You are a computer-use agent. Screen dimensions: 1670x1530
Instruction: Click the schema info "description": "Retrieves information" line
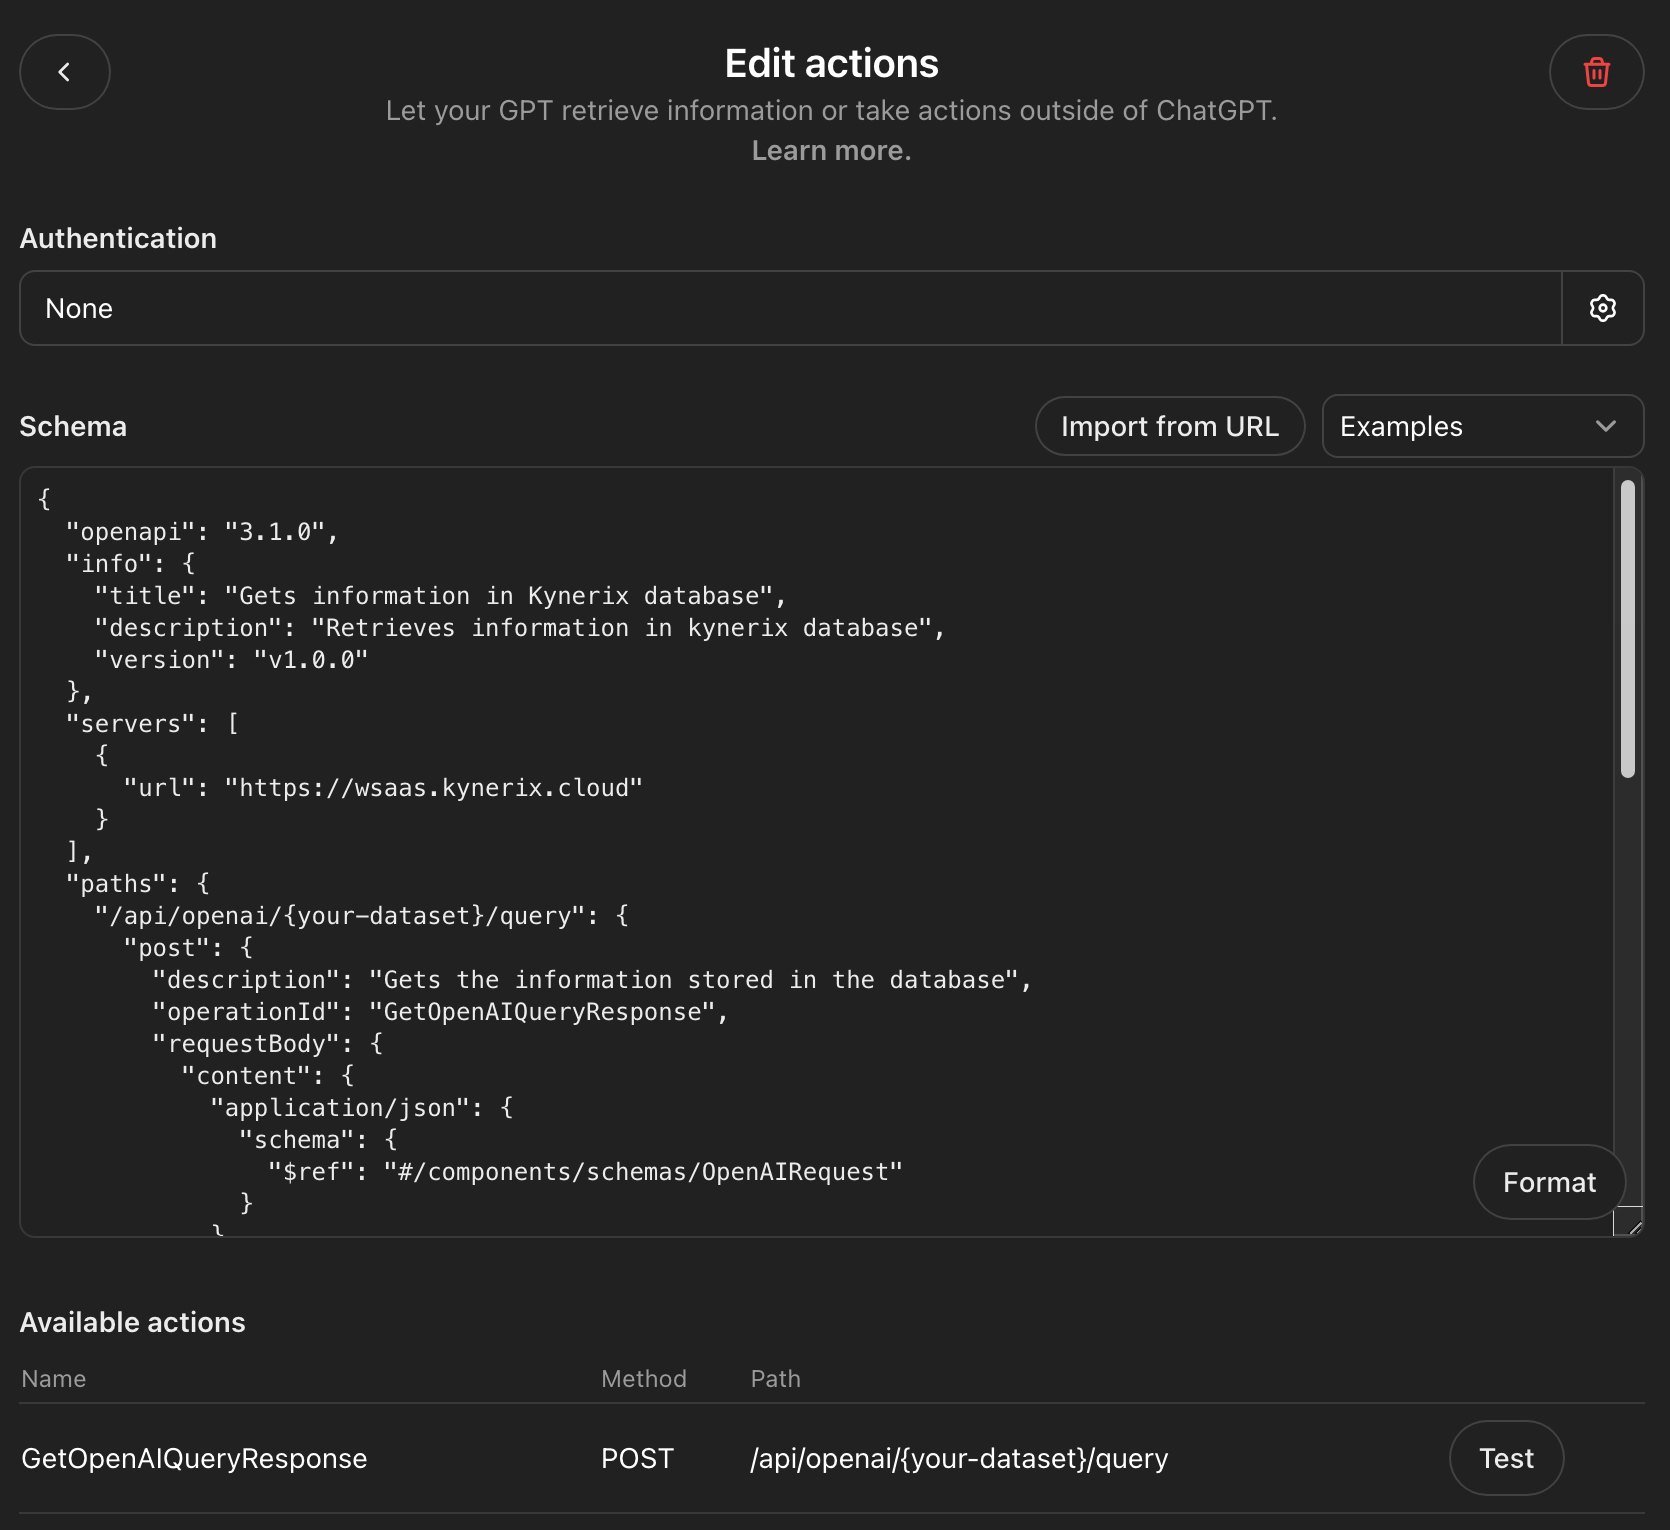click(520, 628)
